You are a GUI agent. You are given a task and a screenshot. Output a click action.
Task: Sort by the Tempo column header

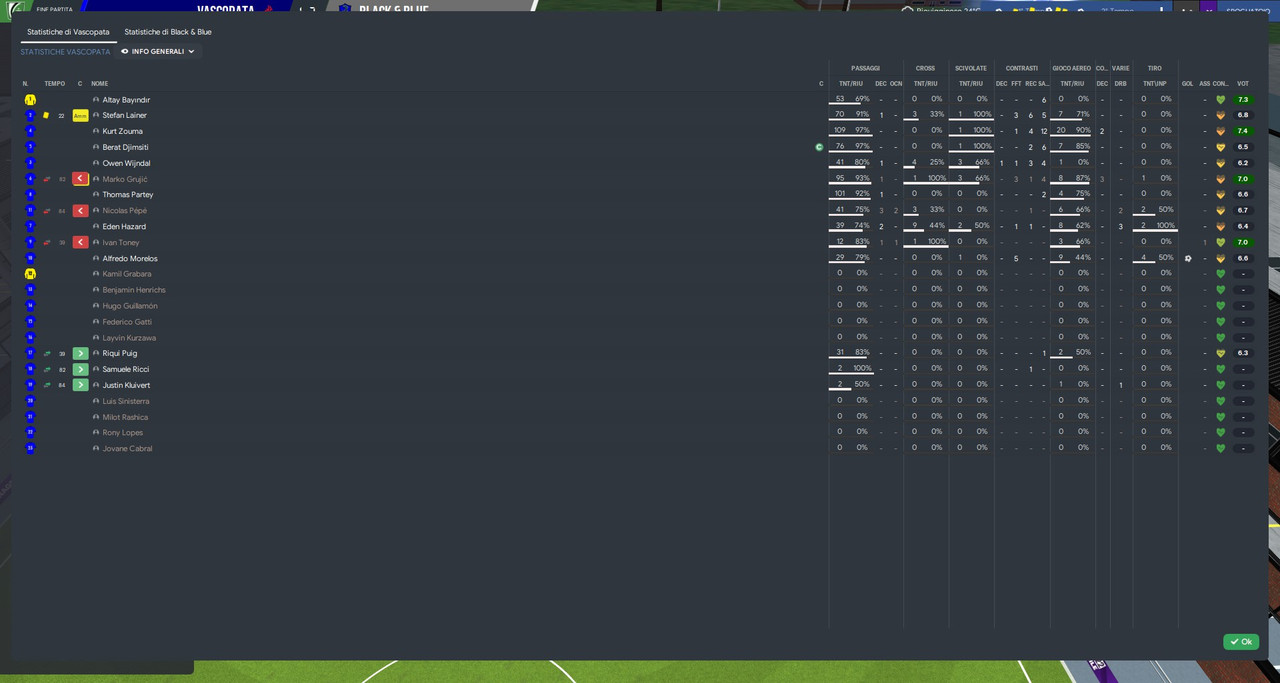click(x=54, y=84)
